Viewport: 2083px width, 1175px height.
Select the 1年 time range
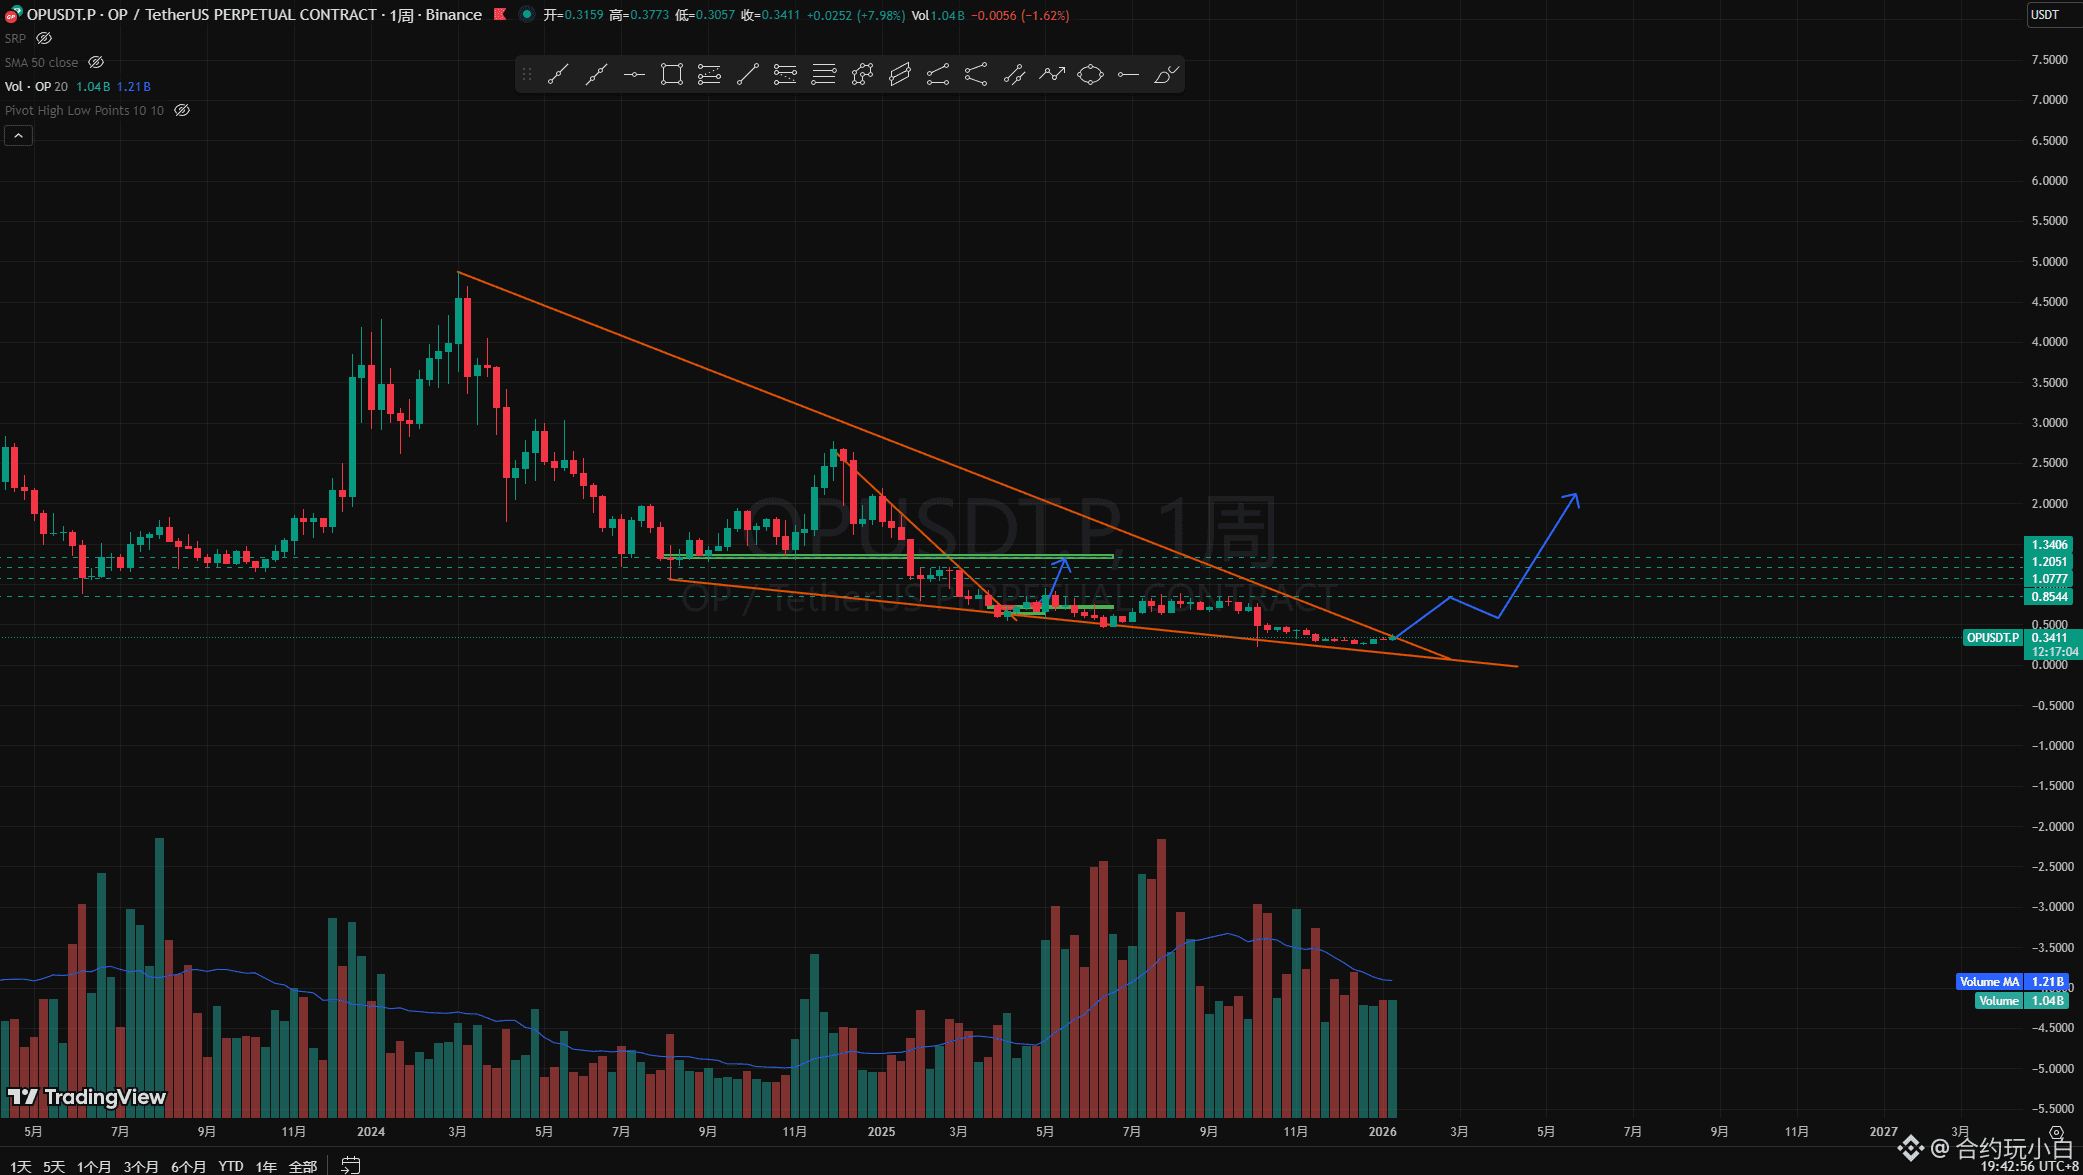click(x=266, y=1166)
